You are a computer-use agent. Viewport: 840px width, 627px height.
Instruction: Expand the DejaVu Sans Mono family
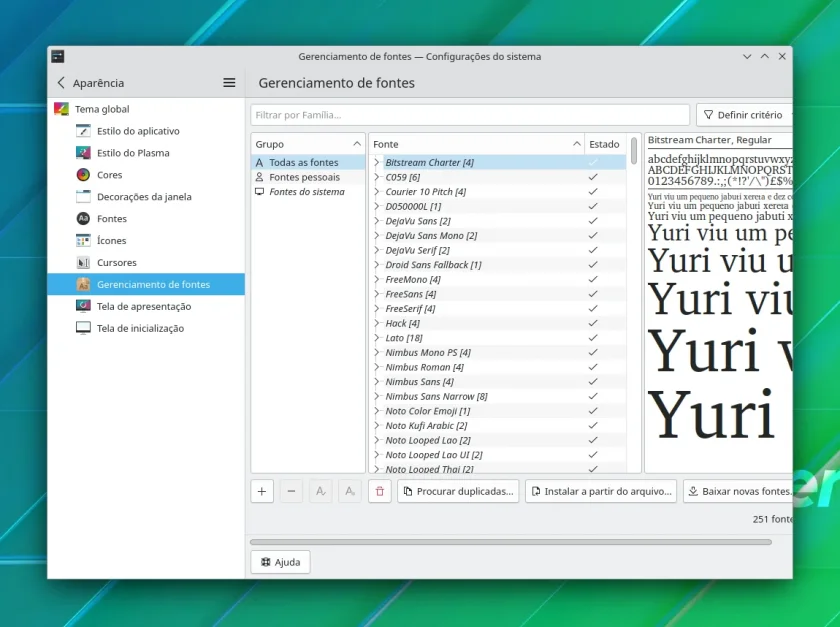[x=377, y=235]
